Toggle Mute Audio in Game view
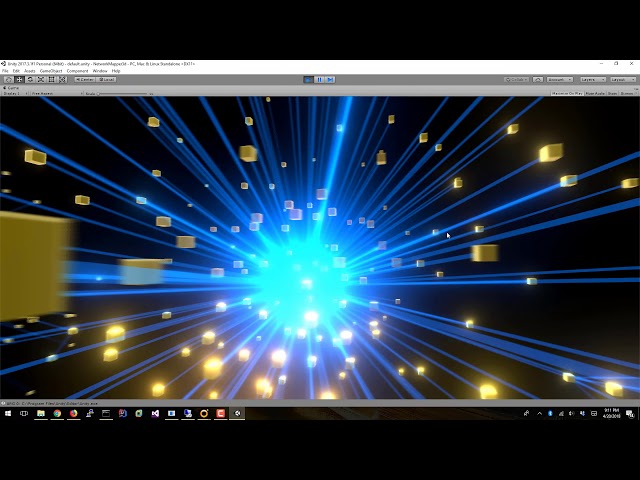Viewport: 640px width, 480px height. point(595,93)
